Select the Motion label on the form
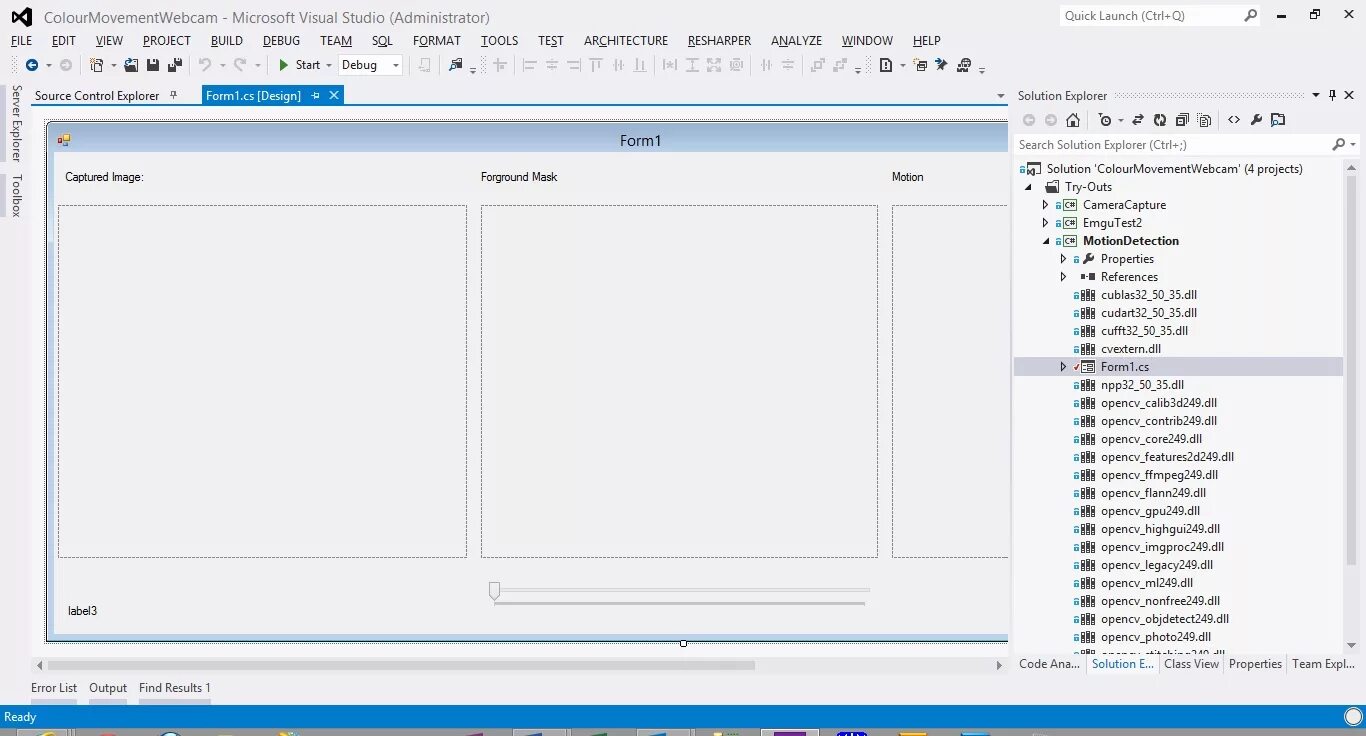1366x736 pixels. (x=908, y=177)
